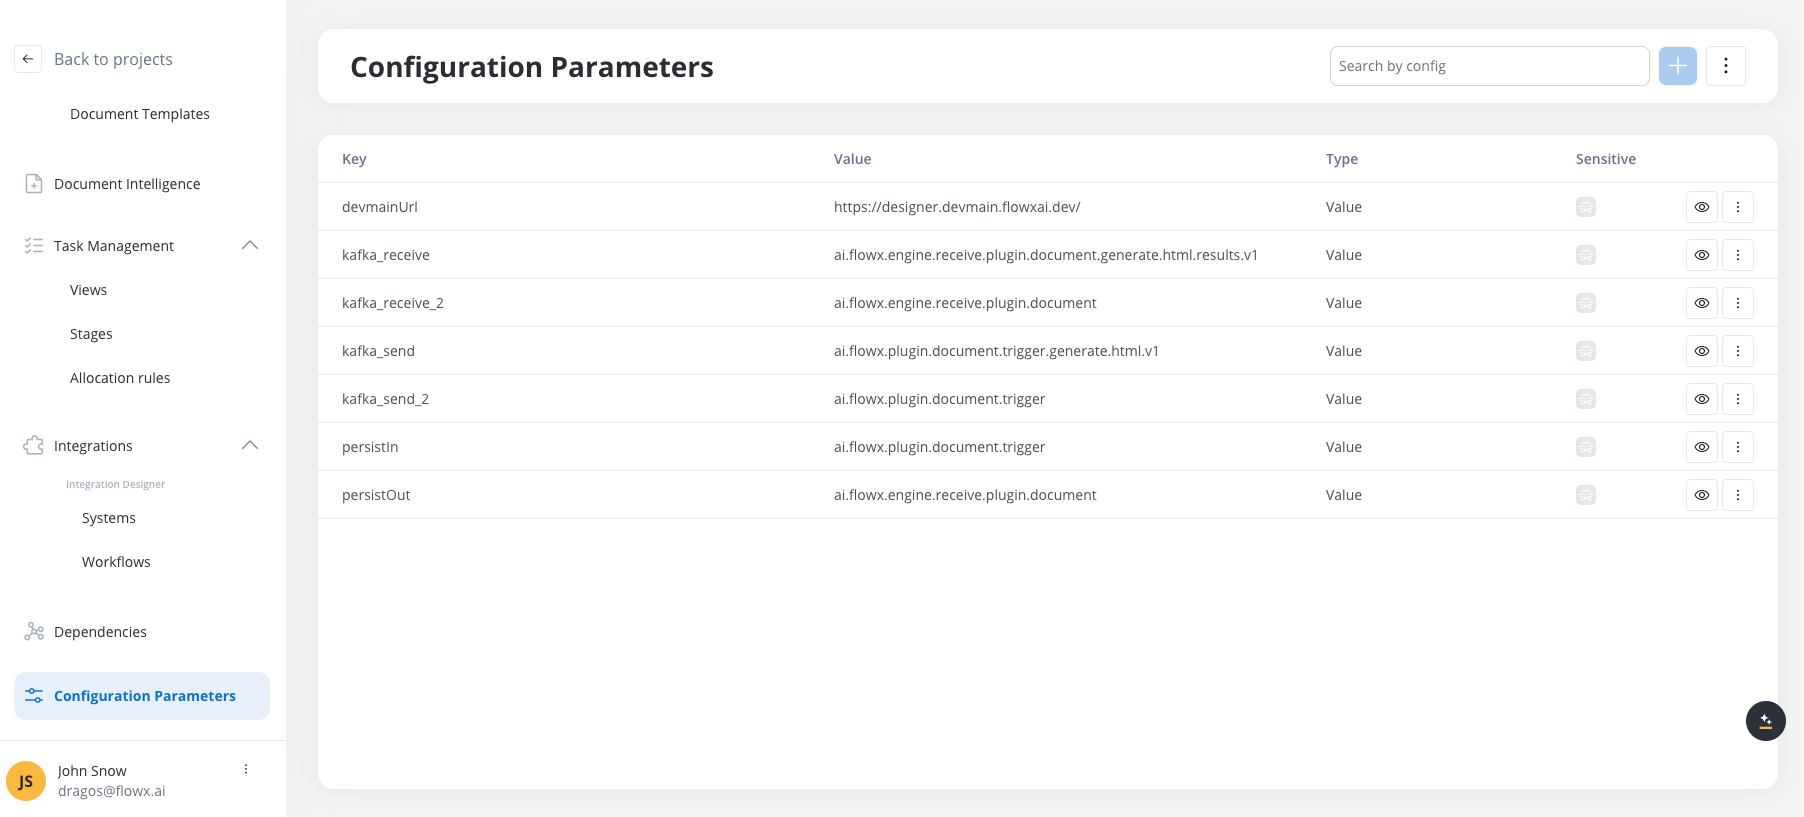Click the eye icon for persistOut
Viewport: 1804px width, 817px height.
(1702, 495)
